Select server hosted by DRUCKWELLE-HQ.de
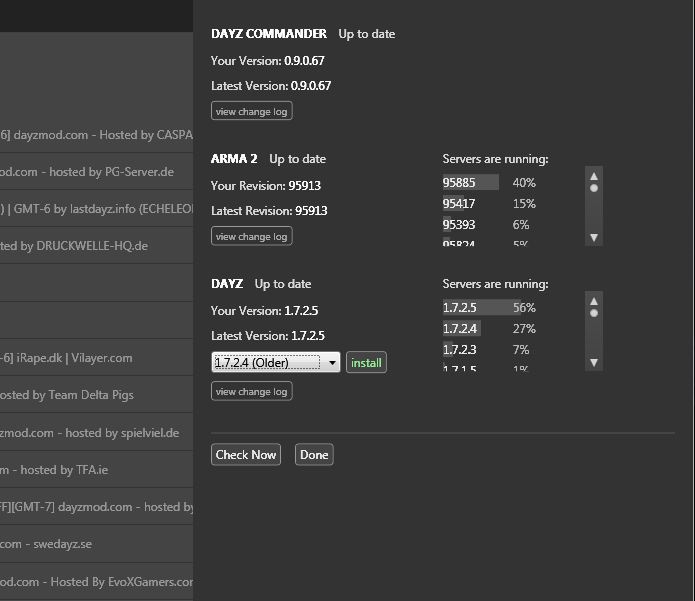 point(96,246)
